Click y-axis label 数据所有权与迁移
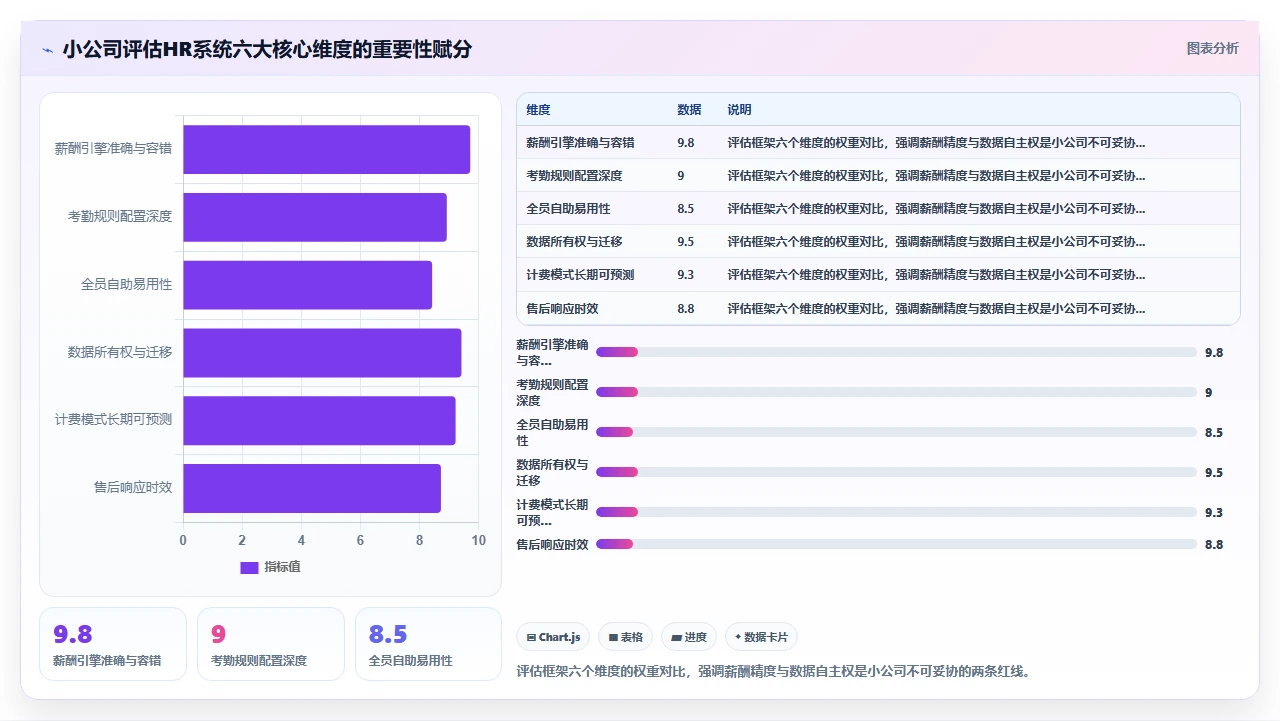Viewport: 1280px width, 721px height. (120, 352)
